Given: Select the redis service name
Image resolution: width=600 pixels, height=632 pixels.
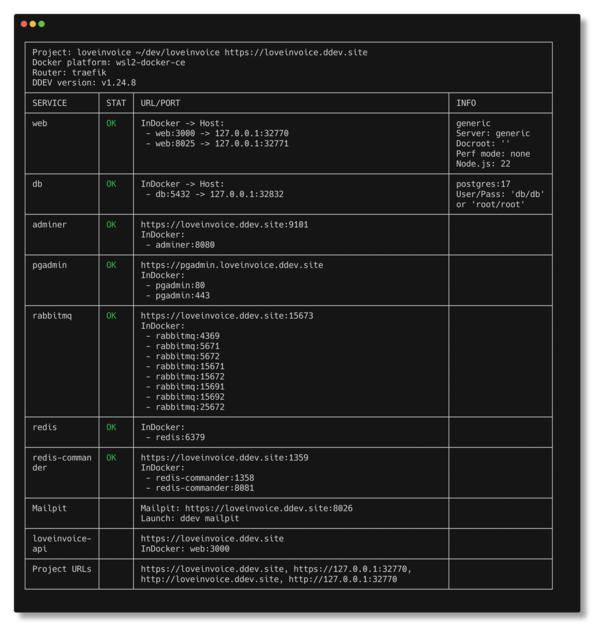Looking at the screenshot, I should (x=44, y=427).
